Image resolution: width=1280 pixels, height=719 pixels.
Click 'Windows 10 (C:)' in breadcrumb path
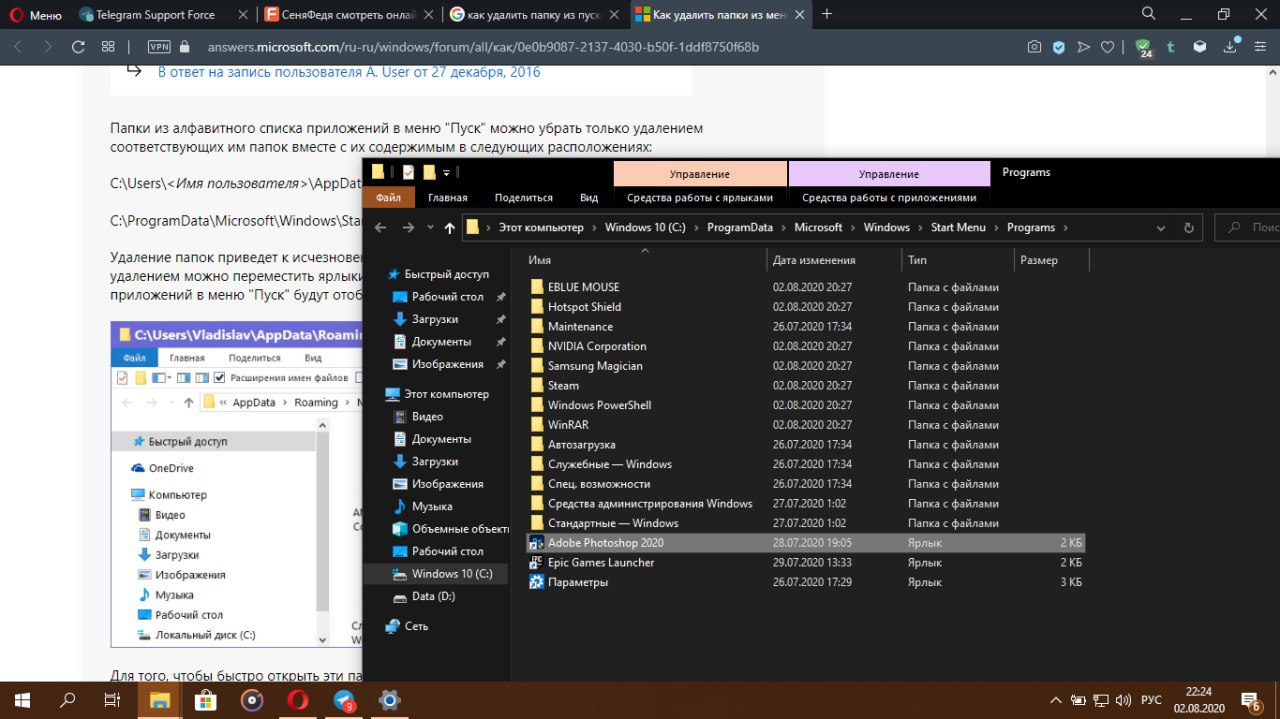(x=645, y=227)
